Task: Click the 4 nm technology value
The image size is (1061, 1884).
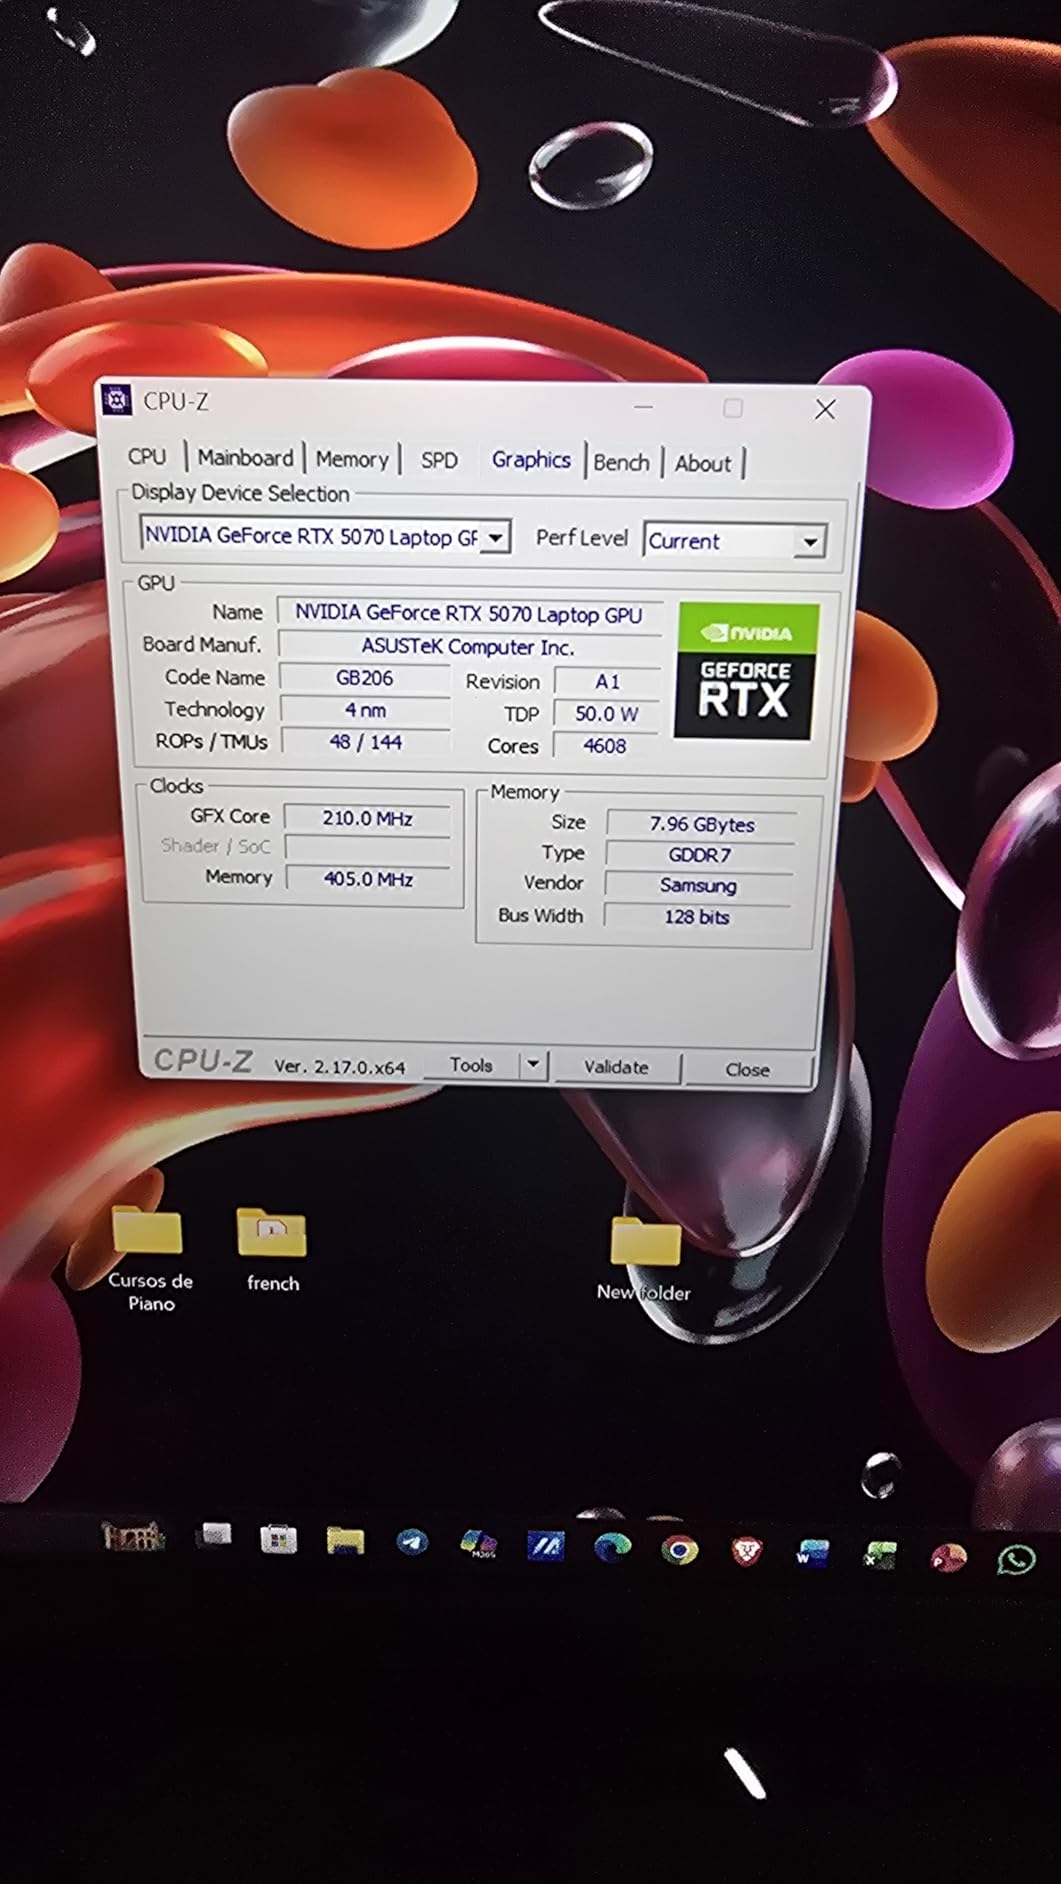Action: [365, 709]
